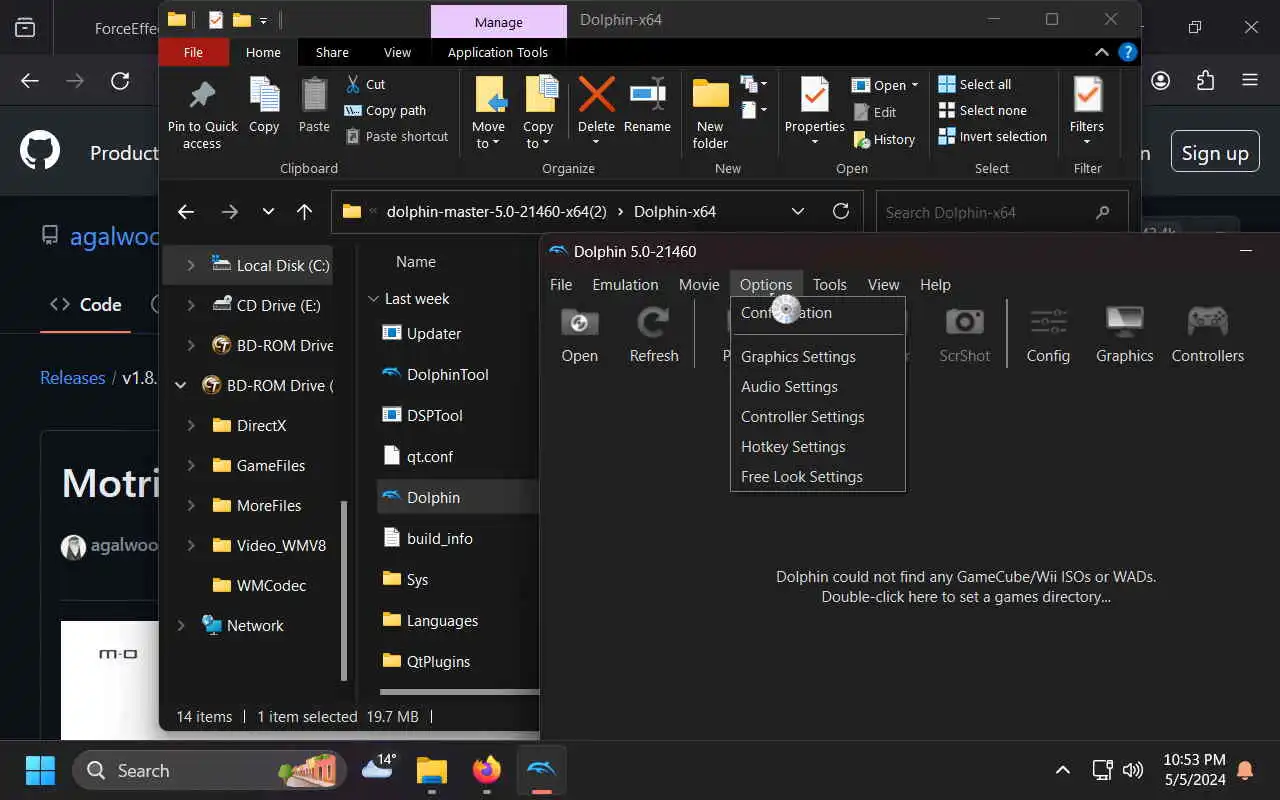Viewport: 1280px width, 800px height.
Task: Open Controllers gamepad icon in Dolphin toolbar
Action: coord(1207,322)
